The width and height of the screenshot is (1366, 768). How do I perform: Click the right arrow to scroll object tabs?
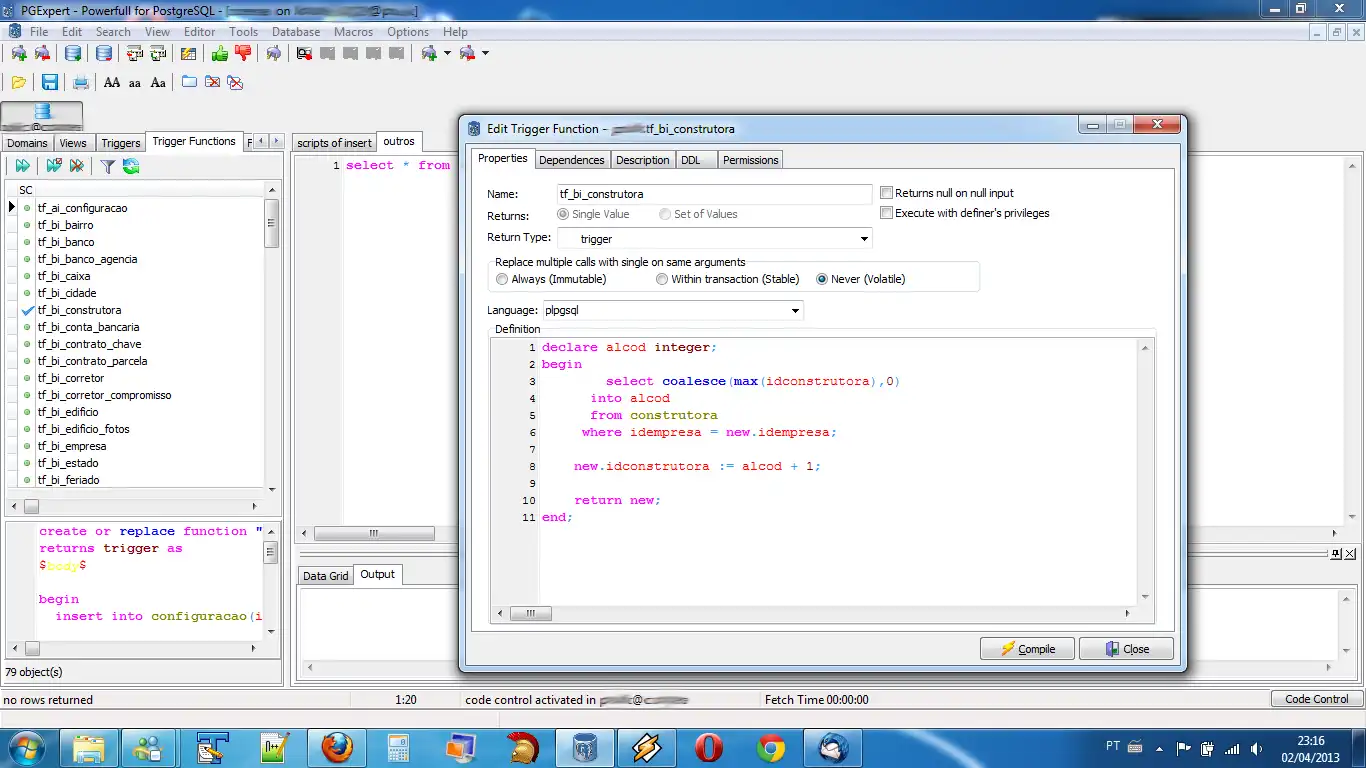pos(277,142)
